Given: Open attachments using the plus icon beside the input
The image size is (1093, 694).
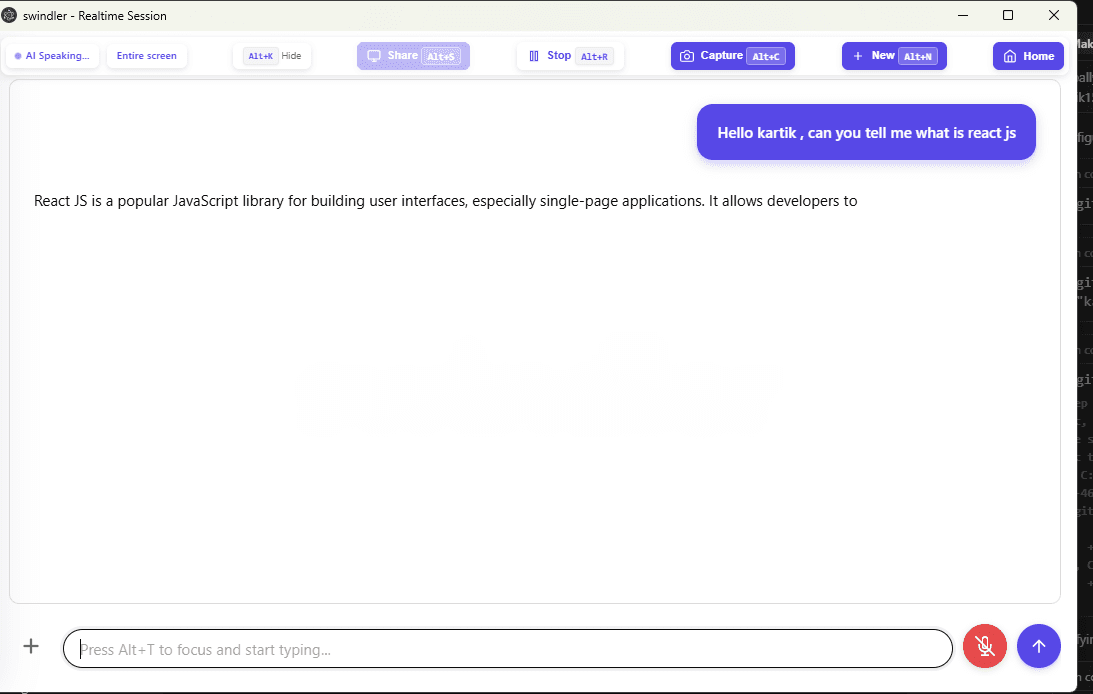Looking at the screenshot, I should tap(31, 646).
